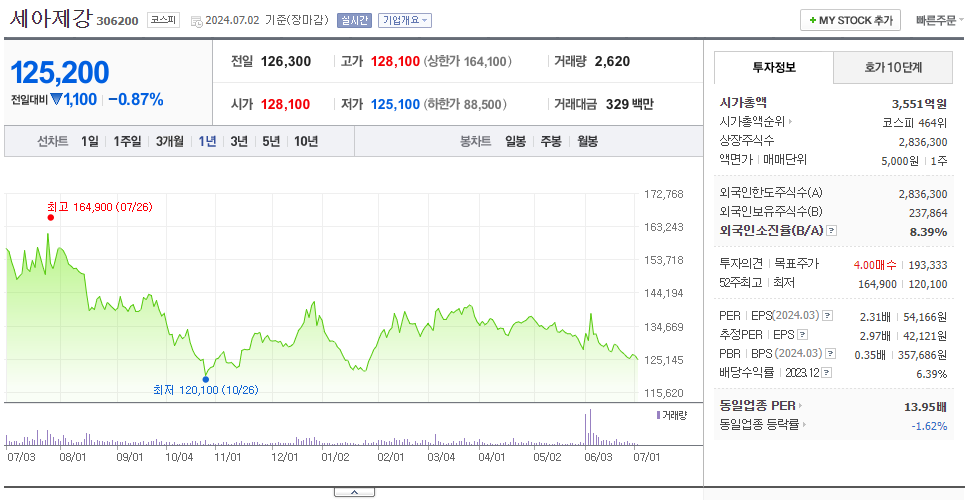Open the 기업개요 dropdown
This screenshot has height=500, width=968.
pos(405,20)
